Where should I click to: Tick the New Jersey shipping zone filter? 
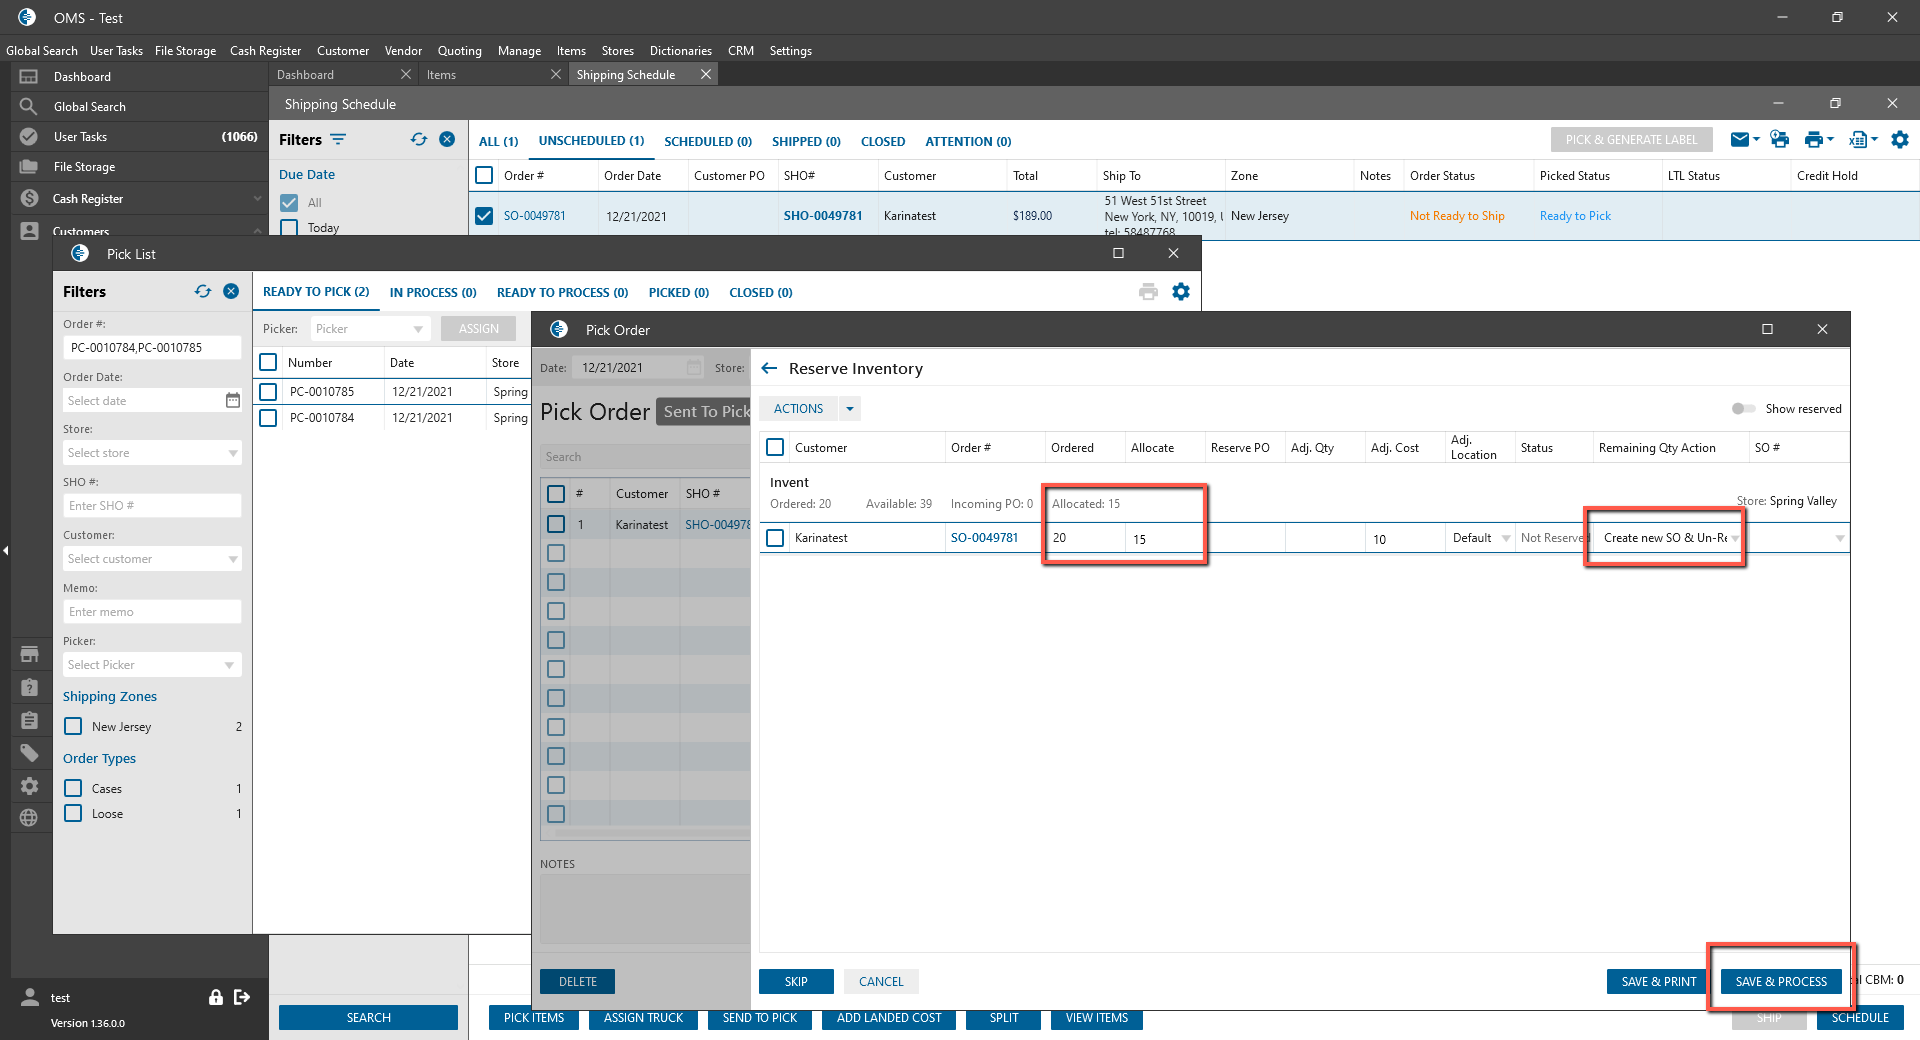73,726
